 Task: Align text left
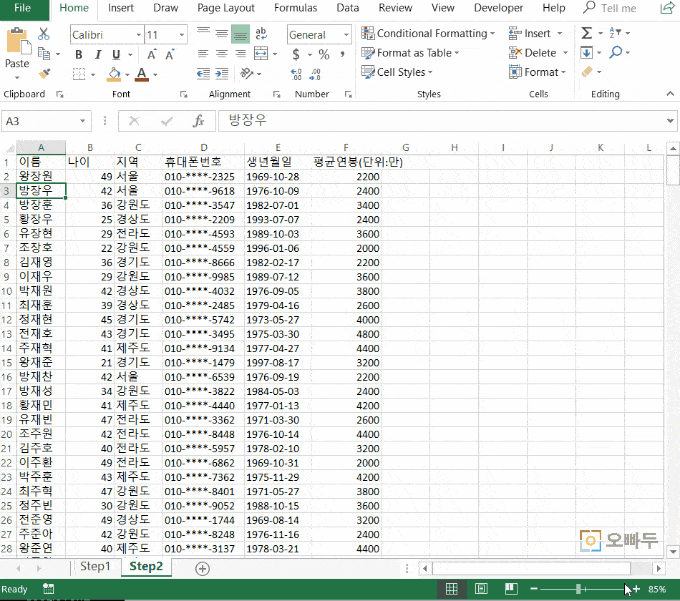pos(203,53)
